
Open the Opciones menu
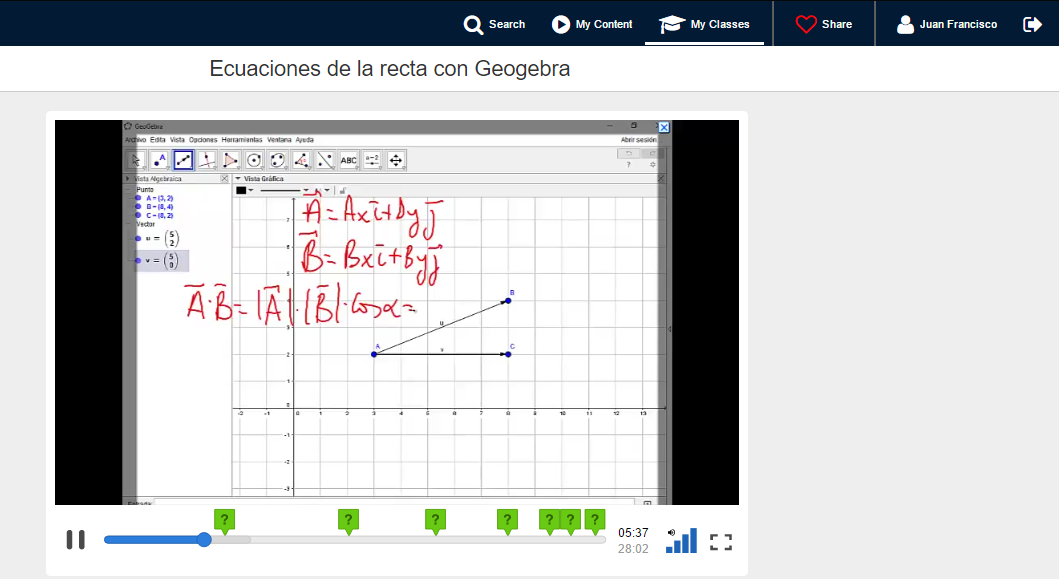coord(203,140)
